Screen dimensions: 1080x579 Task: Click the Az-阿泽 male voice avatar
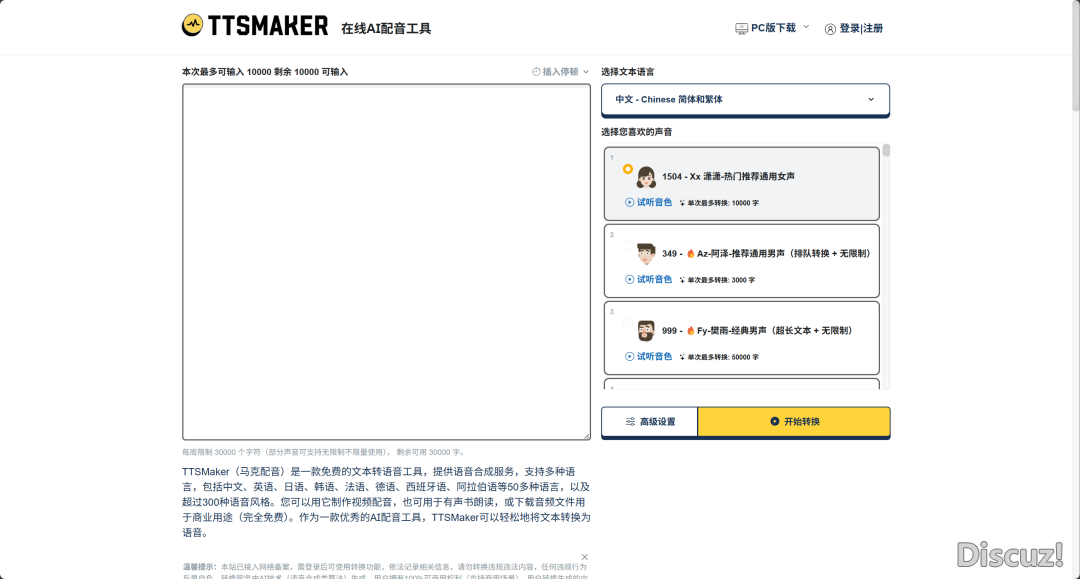tap(645, 254)
